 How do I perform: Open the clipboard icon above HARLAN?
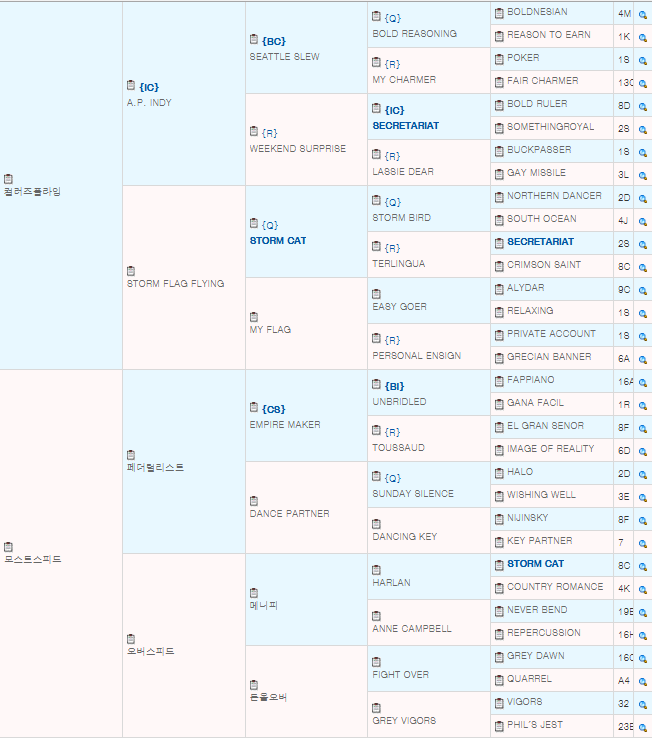(x=376, y=570)
